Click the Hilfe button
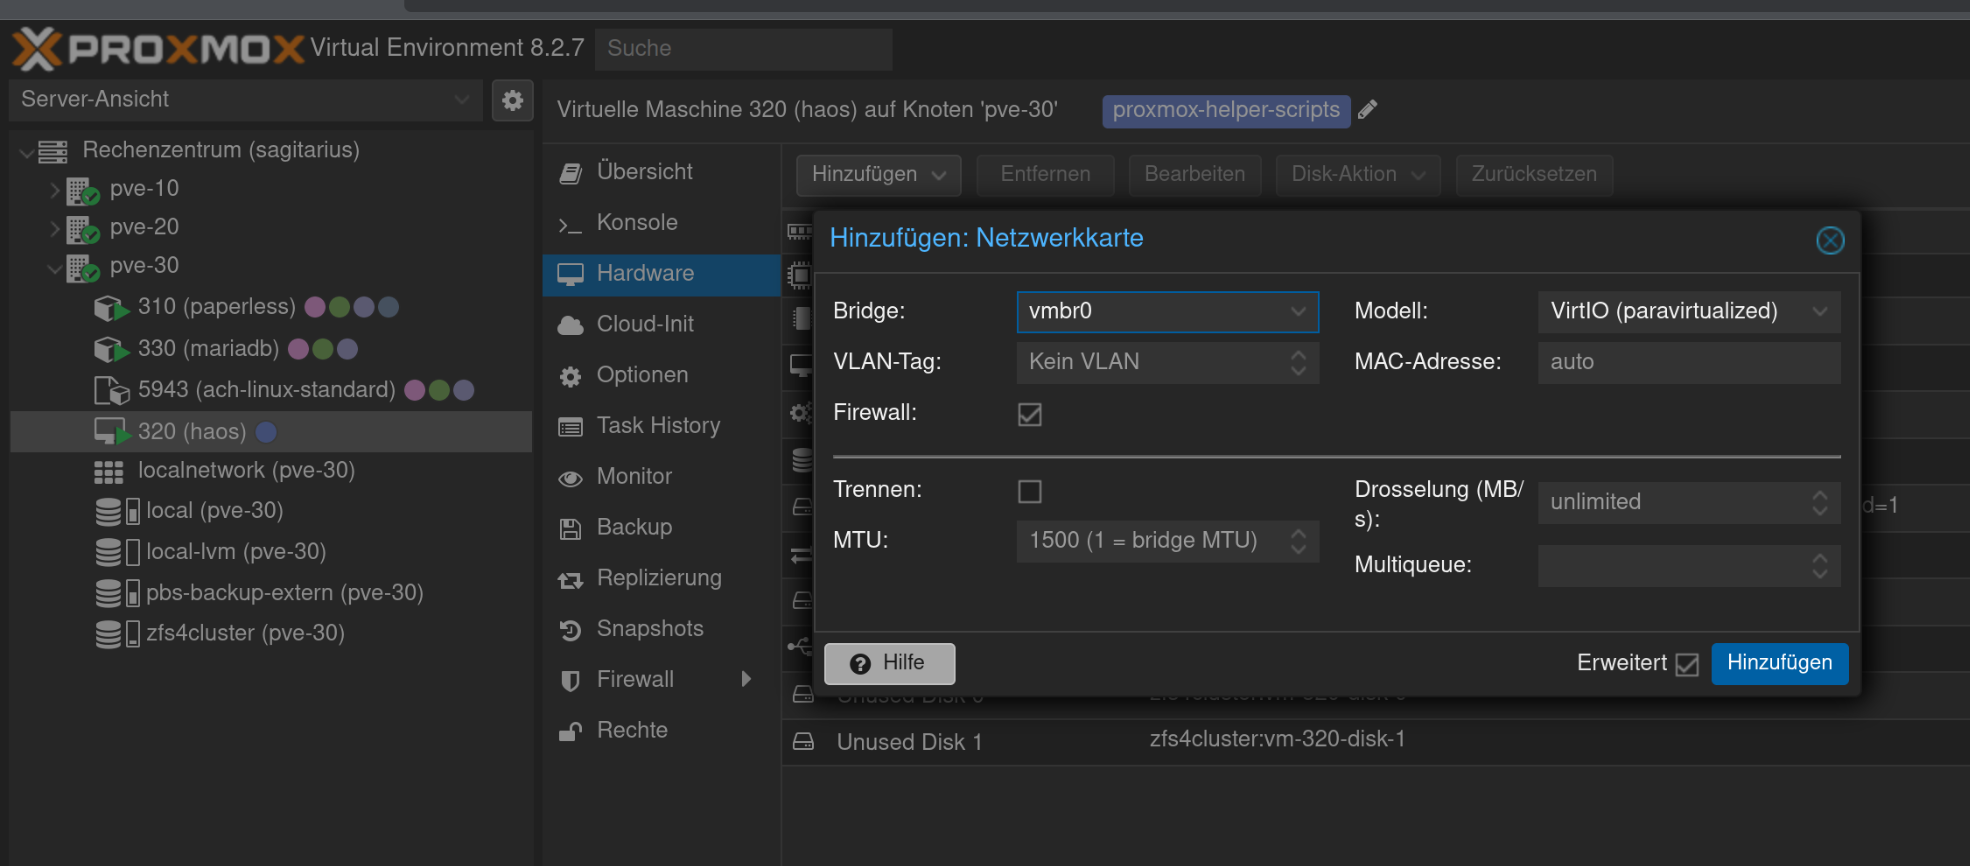The width and height of the screenshot is (1970, 866). pyautogui.click(x=889, y=664)
